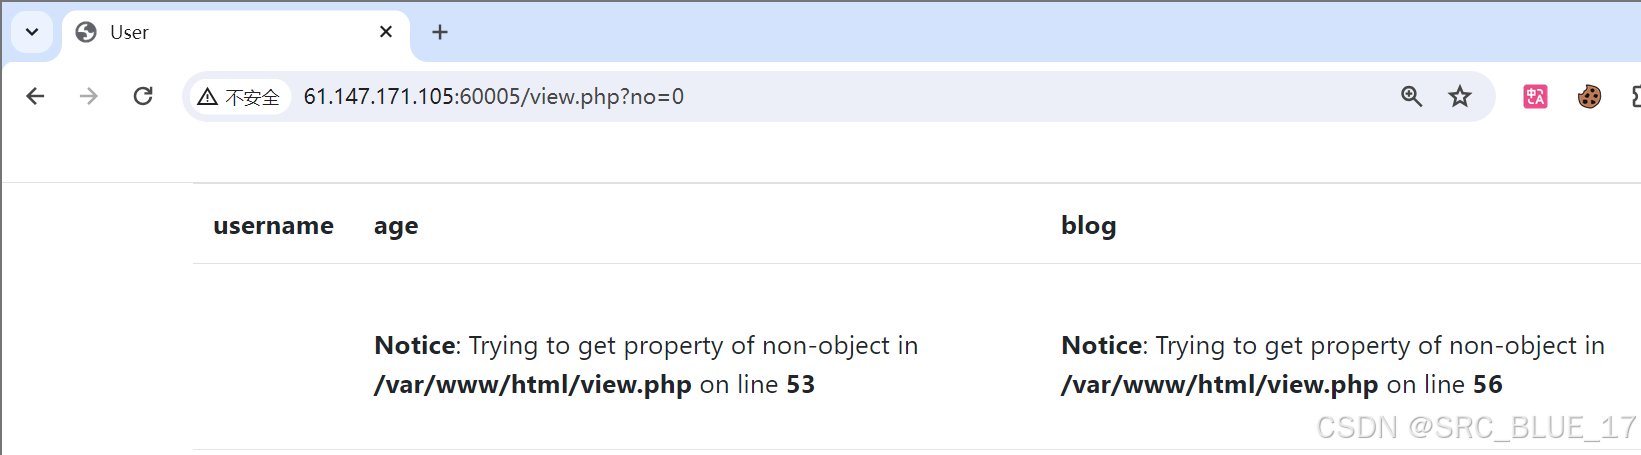
Task: Open a new tab with the plus button
Action: (x=440, y=32)
